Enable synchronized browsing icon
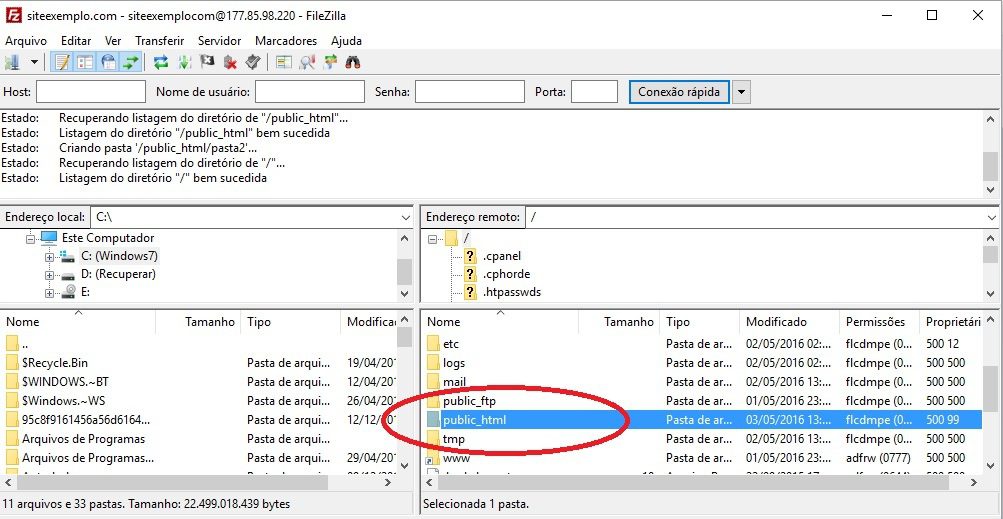1003x519 pixels. click(329, 62)
